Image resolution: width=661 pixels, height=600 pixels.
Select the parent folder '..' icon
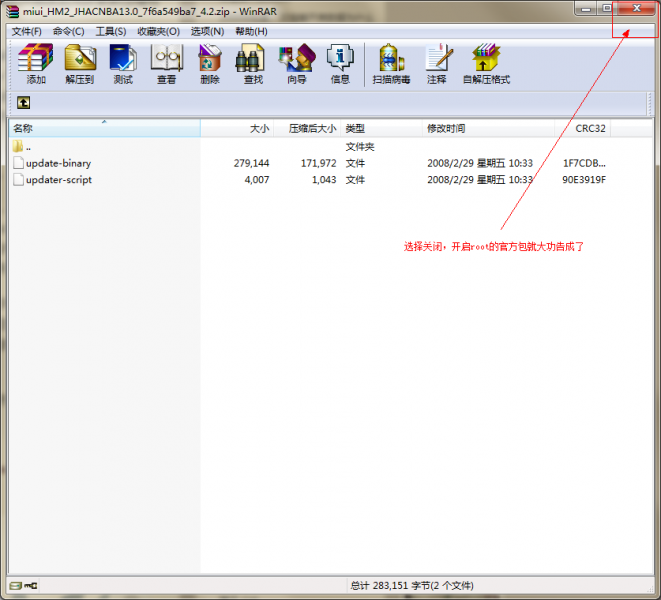pyautogui.click(x=18, y=146)
